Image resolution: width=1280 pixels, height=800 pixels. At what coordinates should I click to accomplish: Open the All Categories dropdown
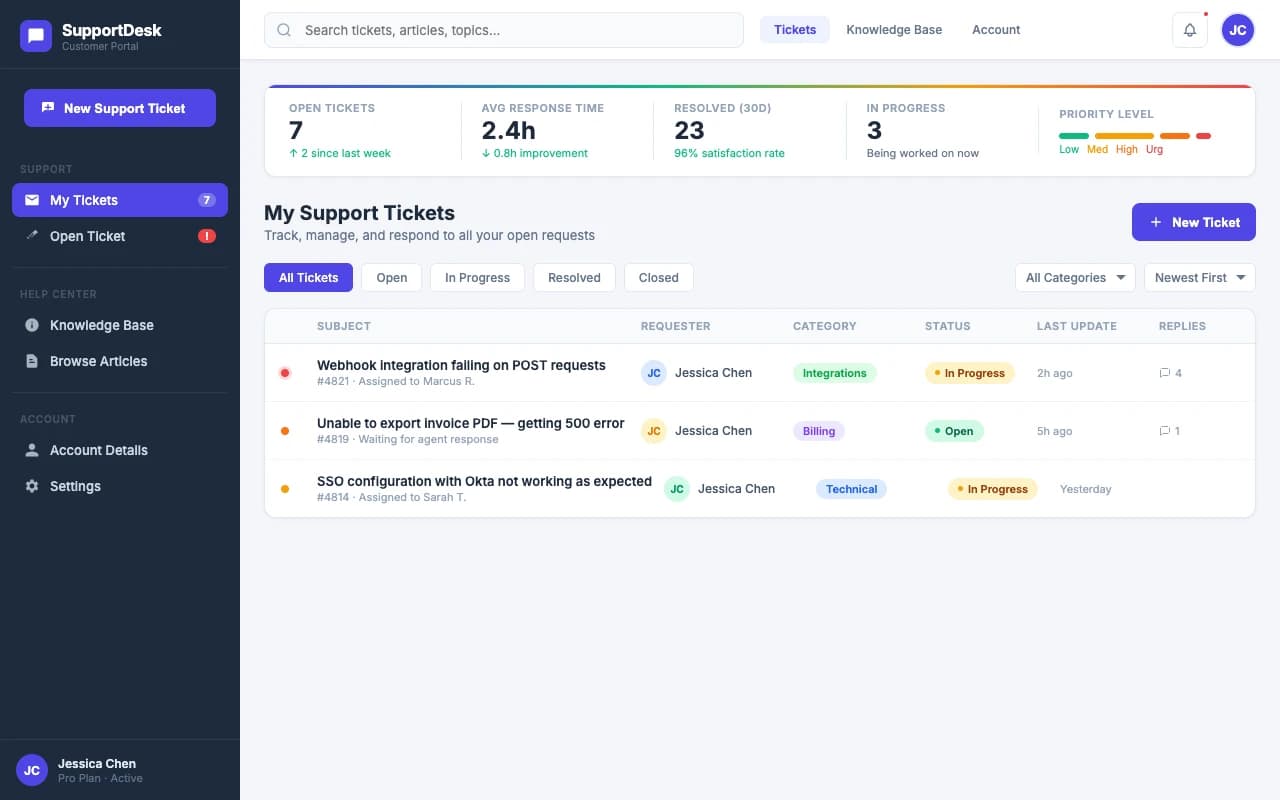[x=1074, y=277]
